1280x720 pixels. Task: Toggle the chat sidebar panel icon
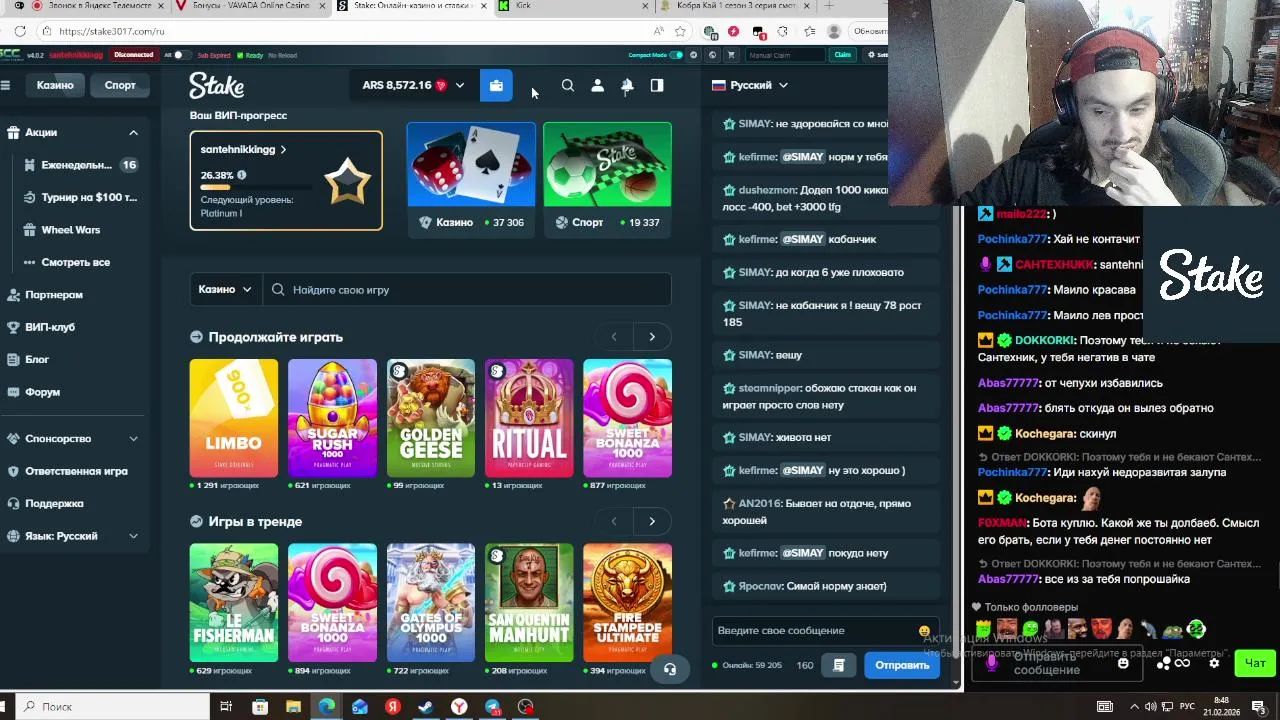(x=657, y=86)
